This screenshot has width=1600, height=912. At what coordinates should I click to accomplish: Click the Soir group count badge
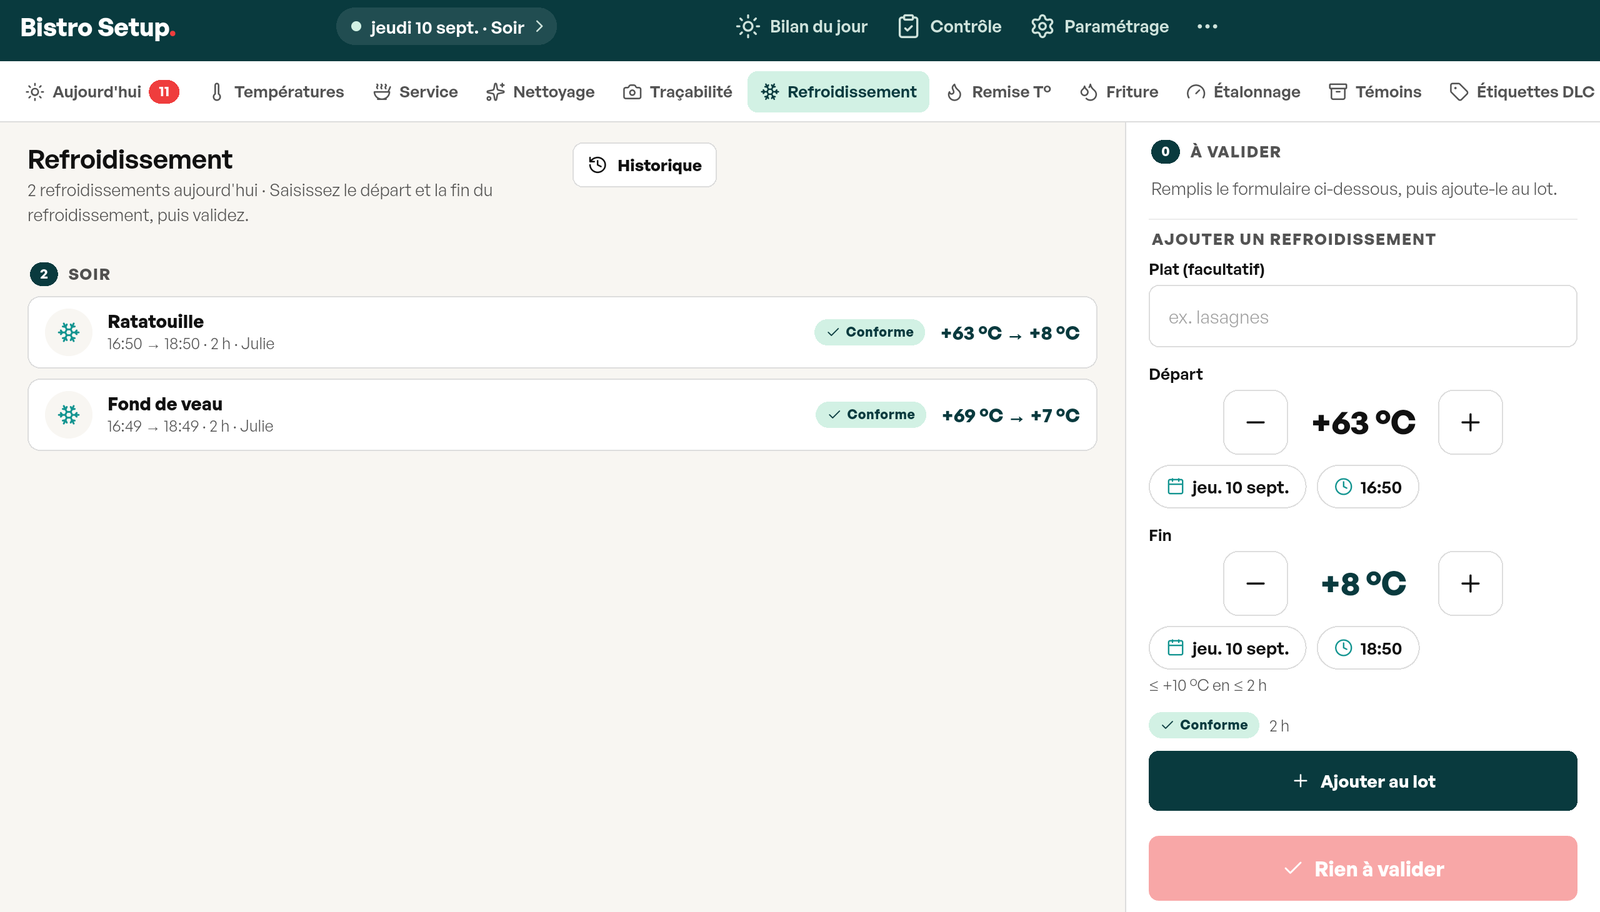(44, 274)
